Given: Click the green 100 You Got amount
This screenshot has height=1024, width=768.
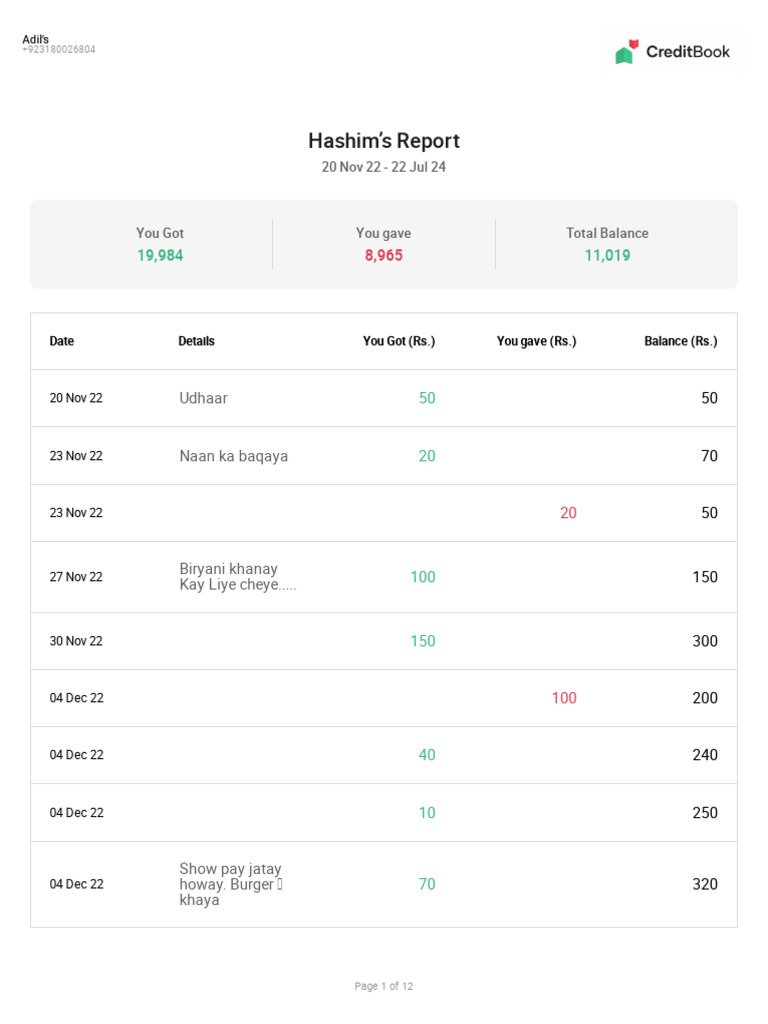Looking at the screenshot, I should pyautogui.click(x=423, y=577).
